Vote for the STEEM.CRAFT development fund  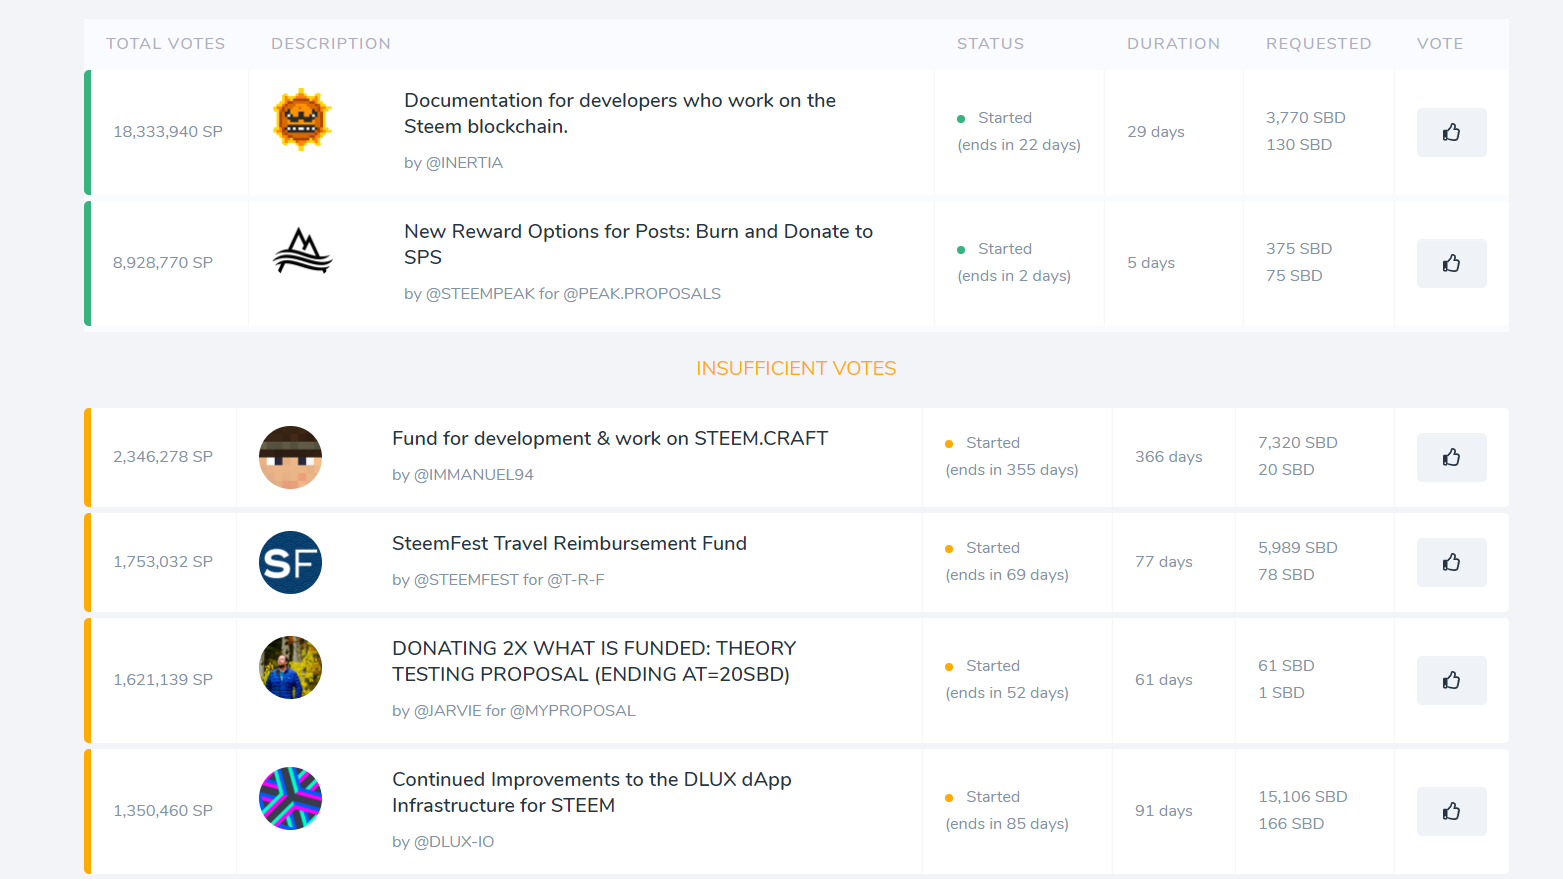(1451, 457)
